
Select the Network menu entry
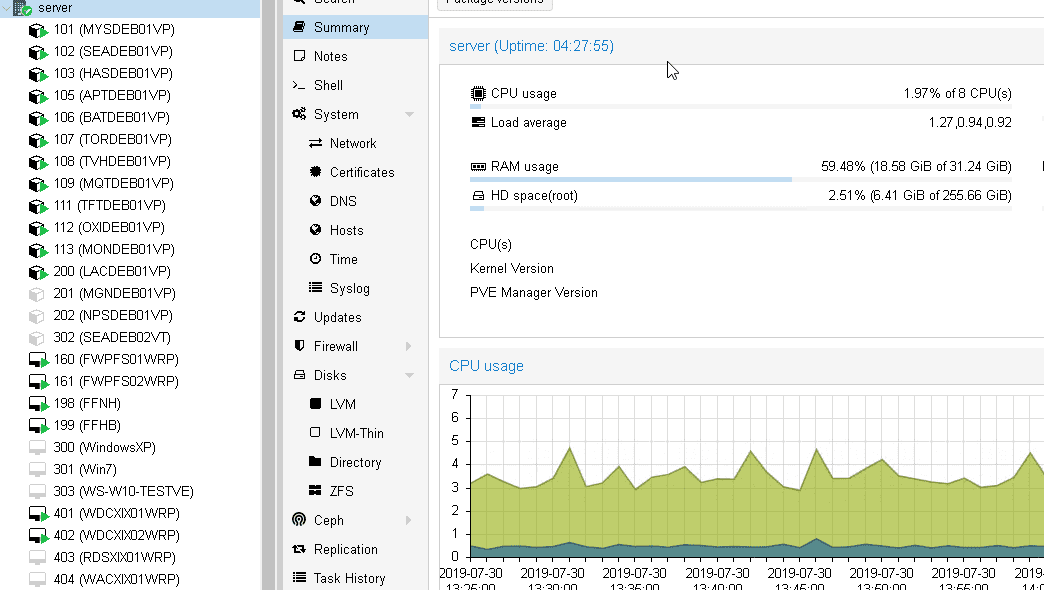point(352,143)
